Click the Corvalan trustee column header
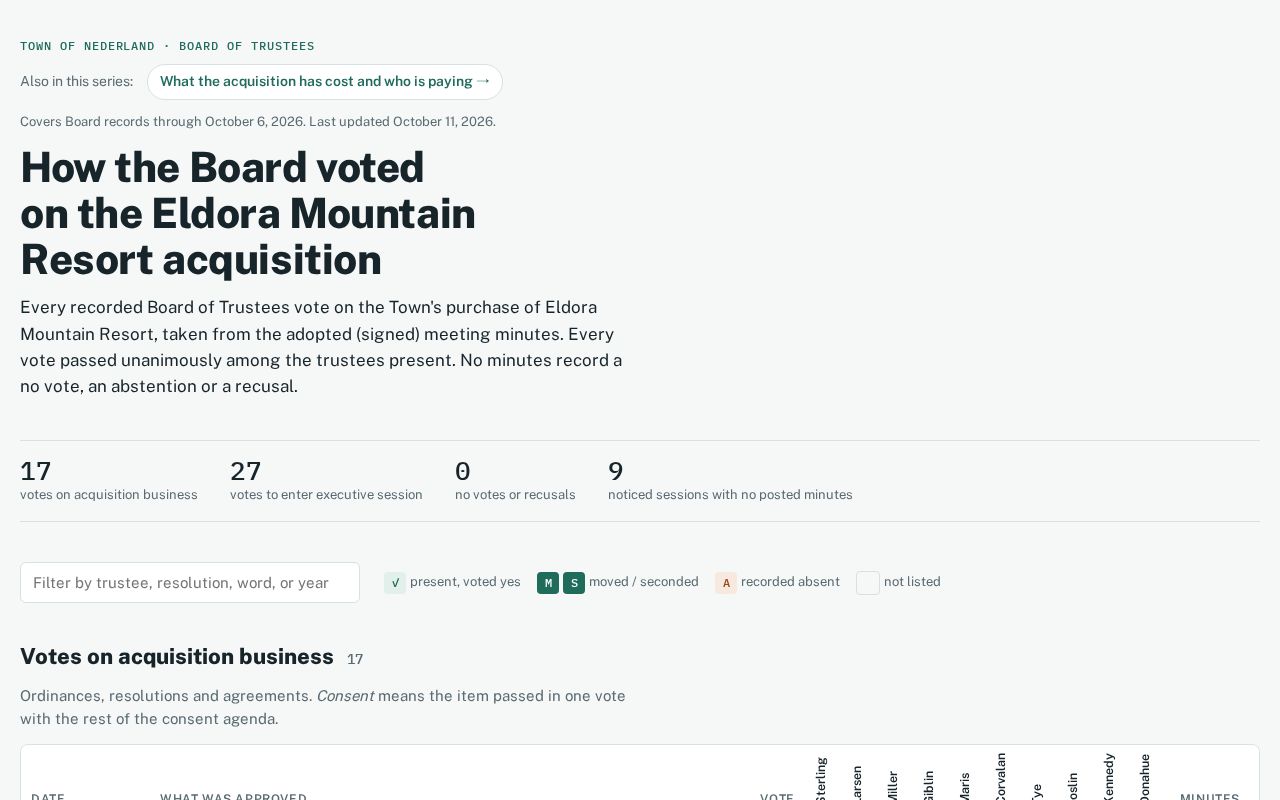 (1000, 776)
